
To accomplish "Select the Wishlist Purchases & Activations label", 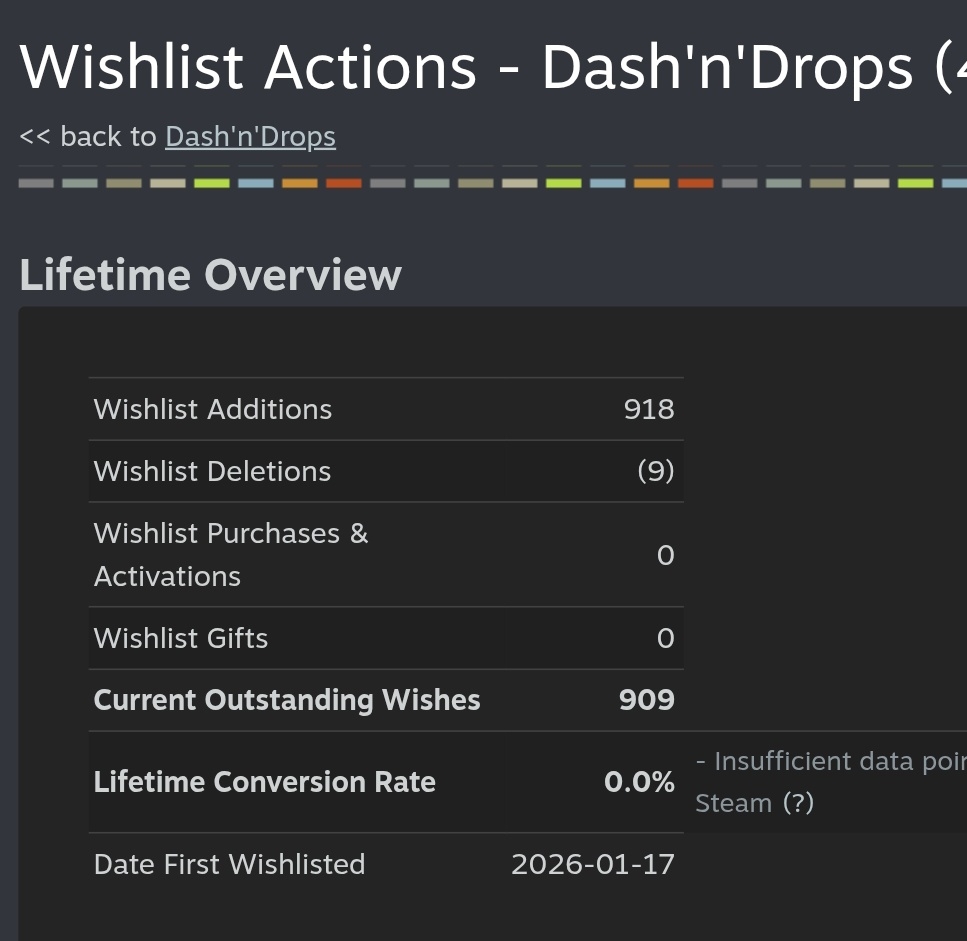I will coord(230,555).
